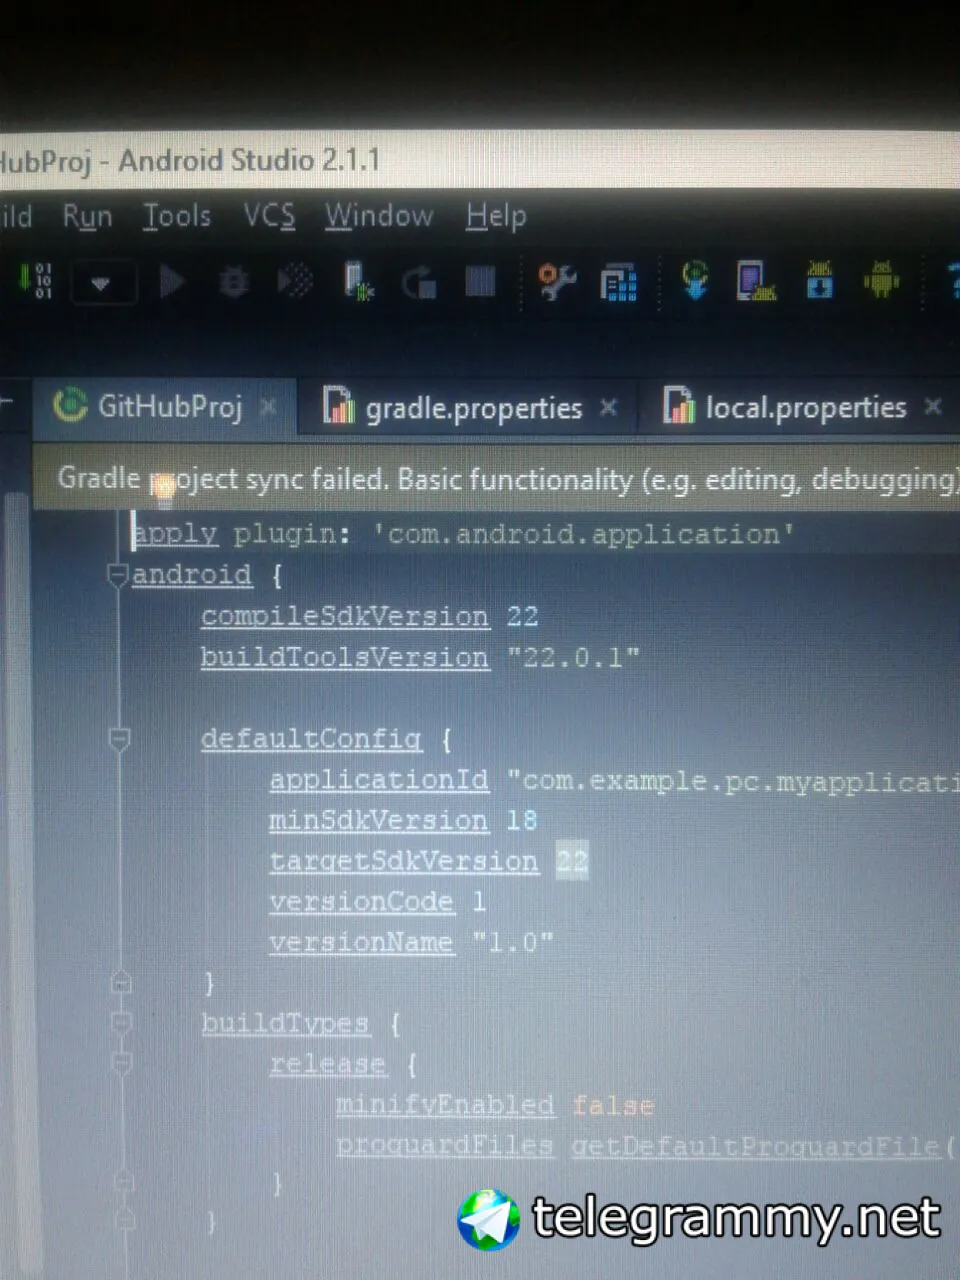Click the compileSdkVersion property
This screenshot has height=1280, width=960.
tap(345, 616)
